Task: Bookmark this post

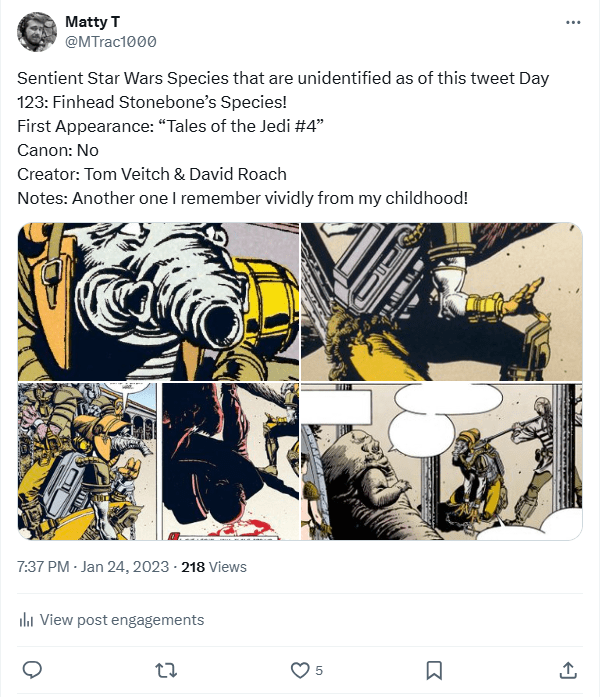Action: [434, 669]
